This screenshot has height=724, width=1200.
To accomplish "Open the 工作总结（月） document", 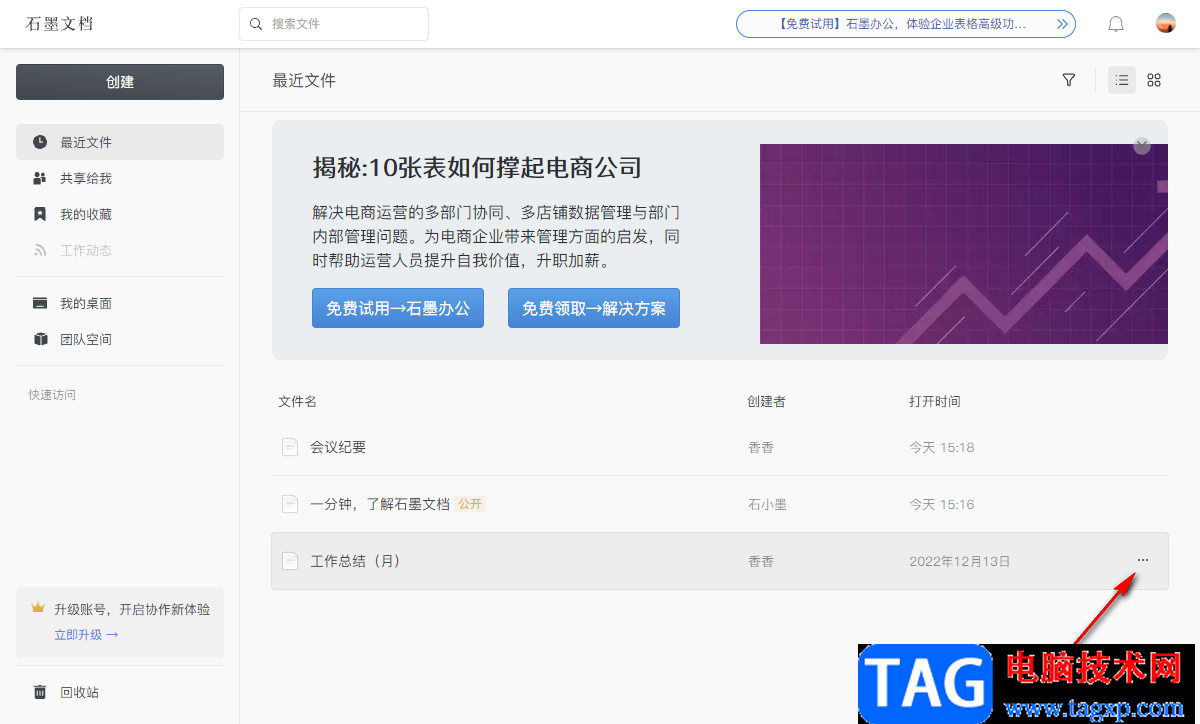I will pos(355,561).
